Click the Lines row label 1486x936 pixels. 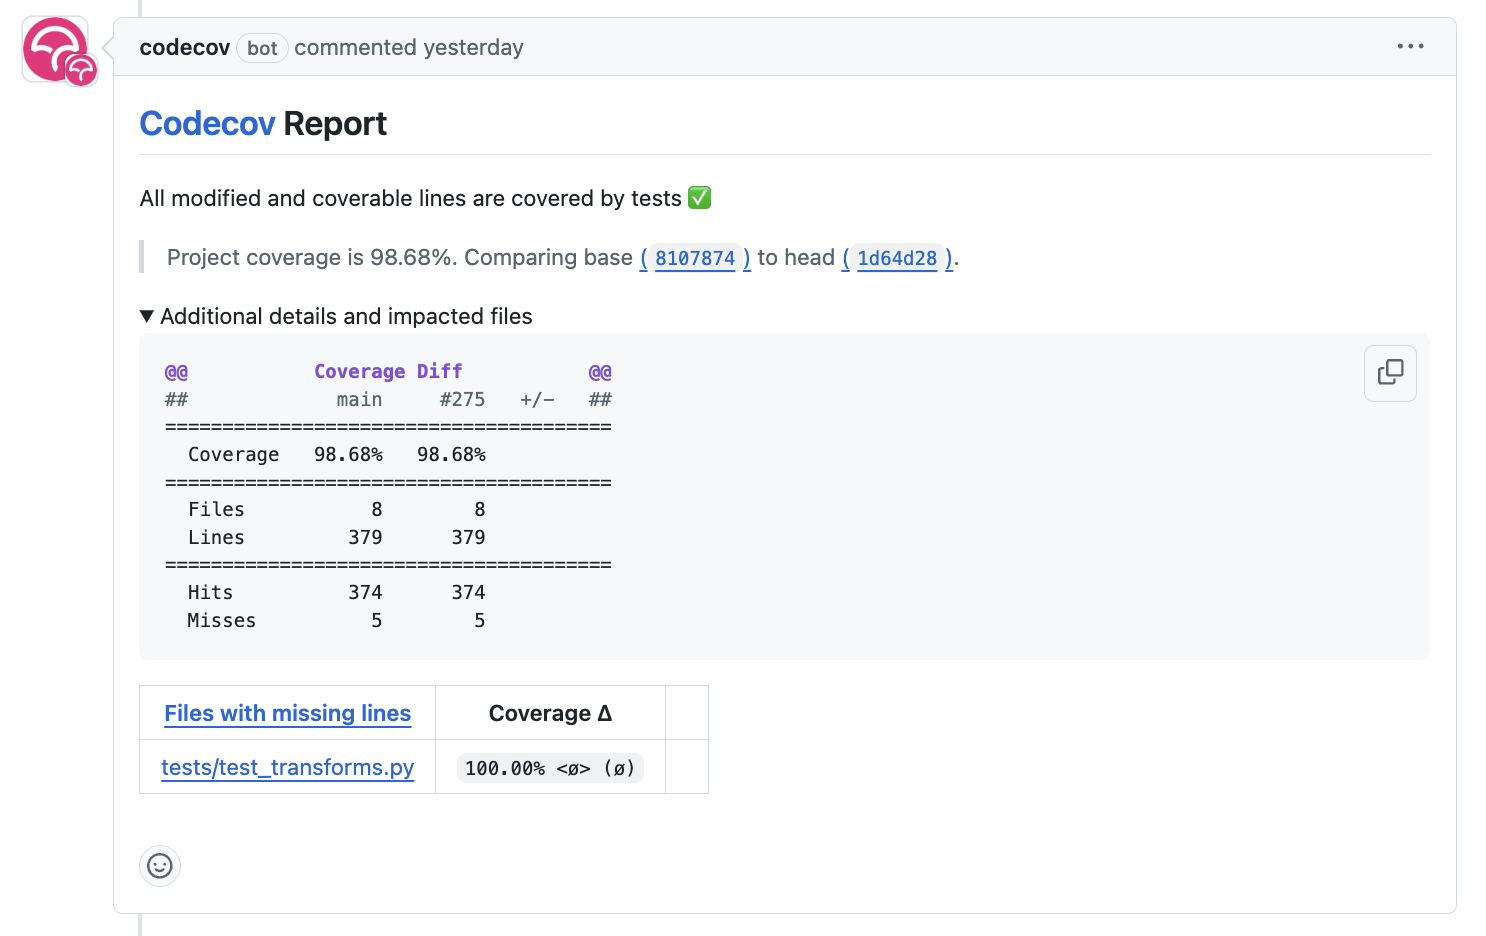216,537
